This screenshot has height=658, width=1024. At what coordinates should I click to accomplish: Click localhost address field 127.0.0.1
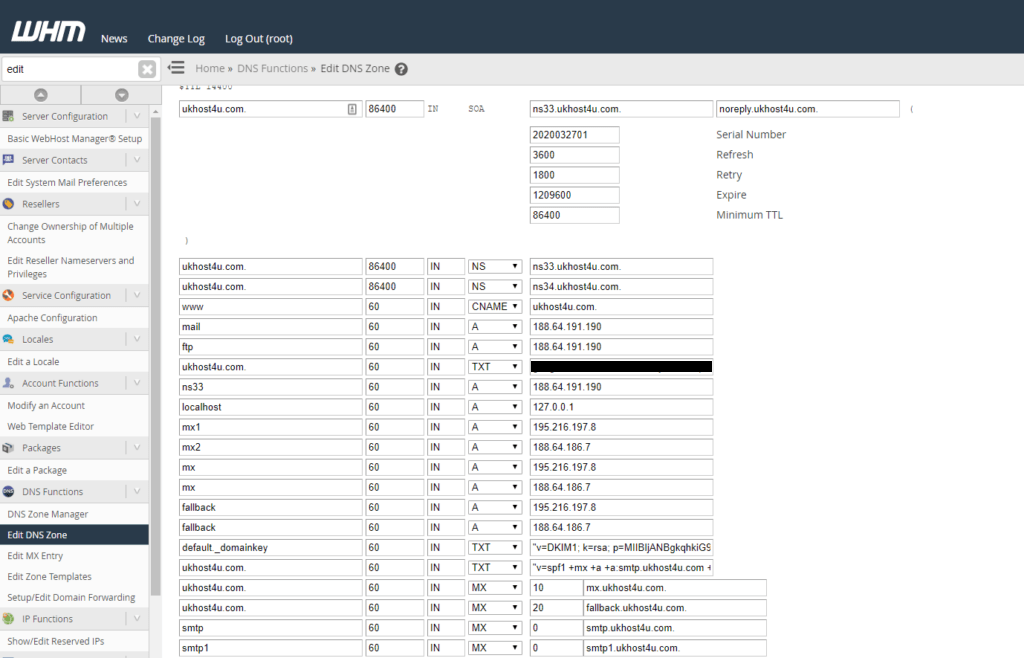[x=621, y=407]
